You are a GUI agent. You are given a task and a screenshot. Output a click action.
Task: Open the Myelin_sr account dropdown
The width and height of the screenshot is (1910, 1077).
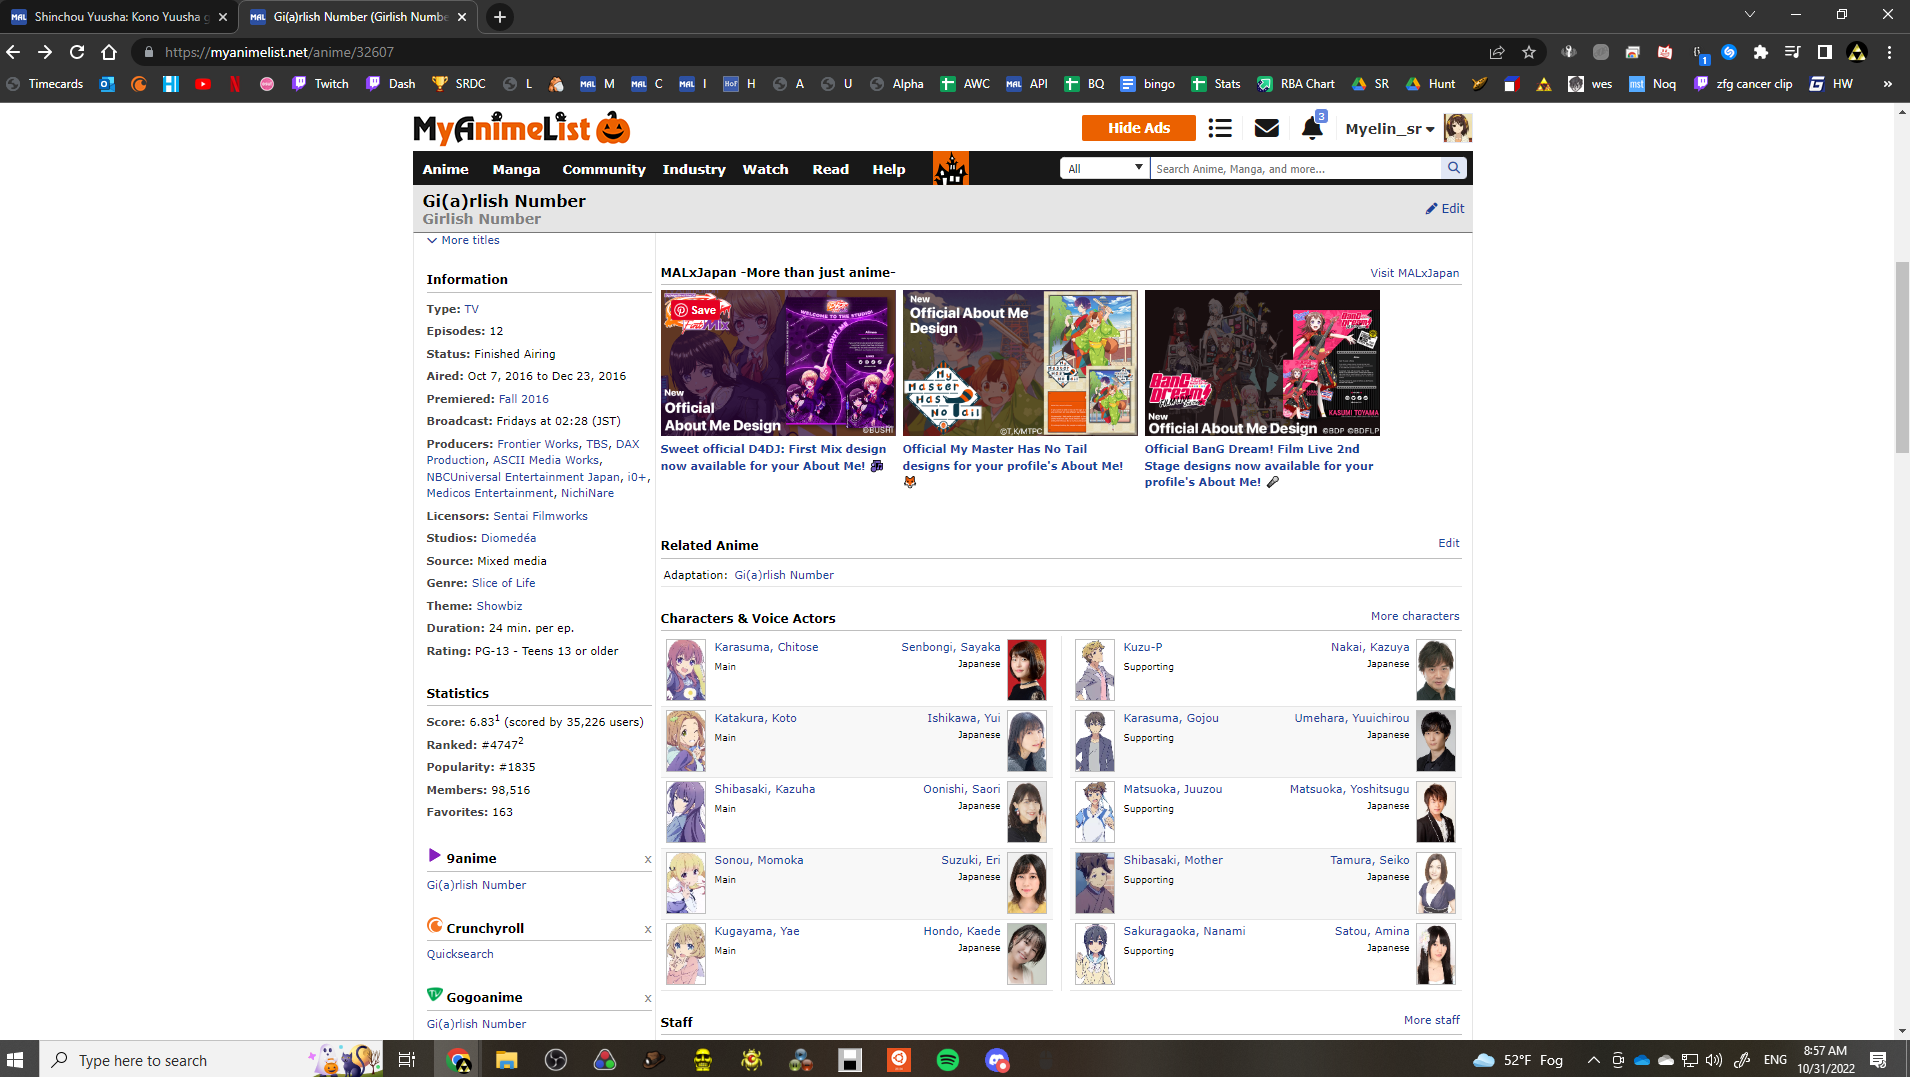[1390, 128]
